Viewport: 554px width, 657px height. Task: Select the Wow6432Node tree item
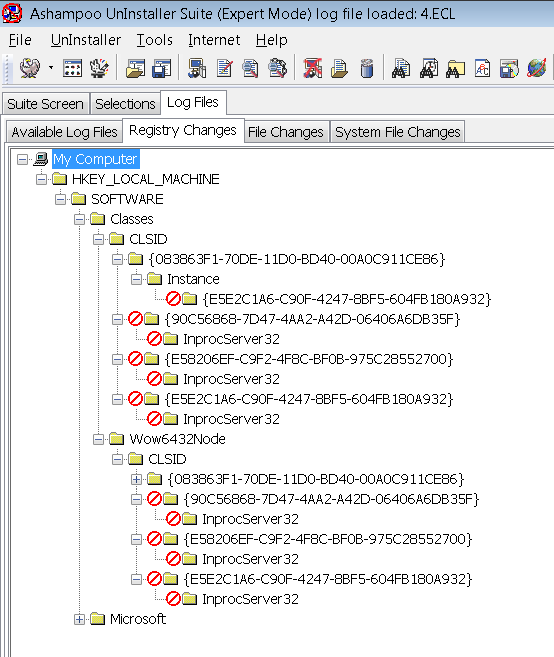coord(177,439)
